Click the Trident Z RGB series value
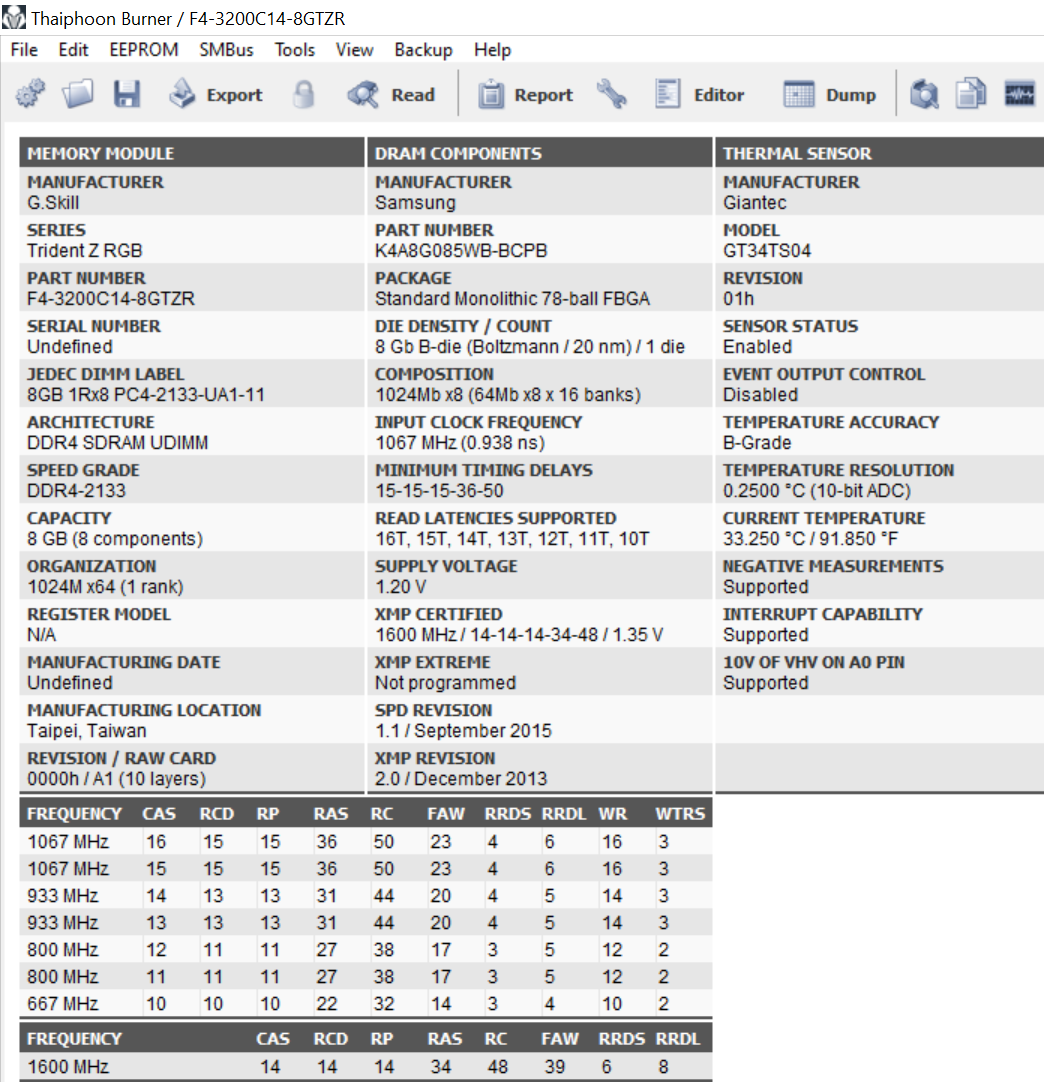1044x1082 pixels. [84, 250]
